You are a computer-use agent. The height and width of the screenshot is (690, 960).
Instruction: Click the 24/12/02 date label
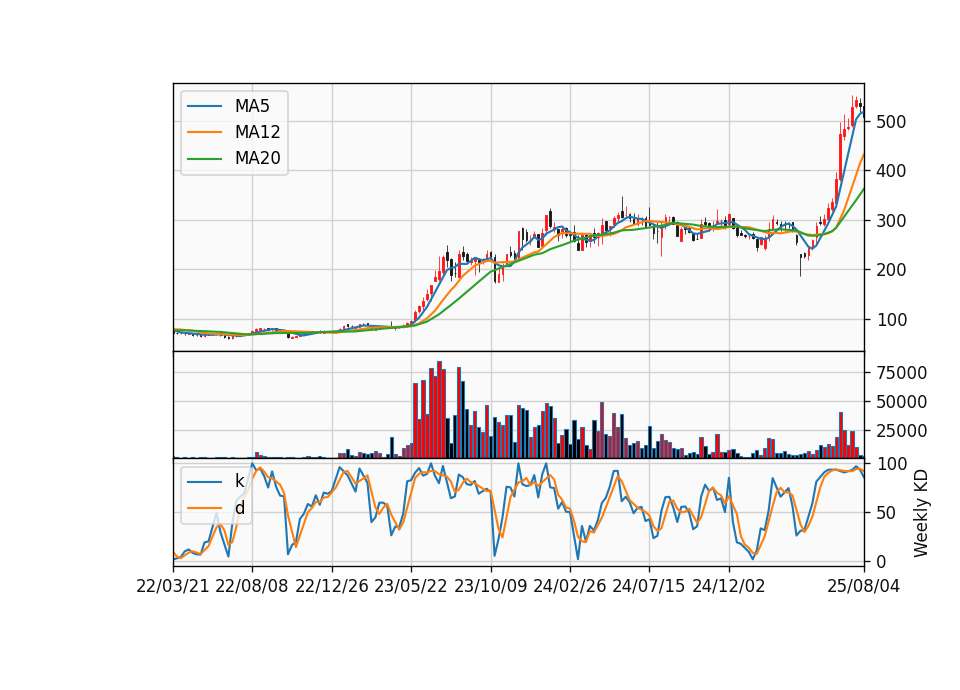click(729, 586)
